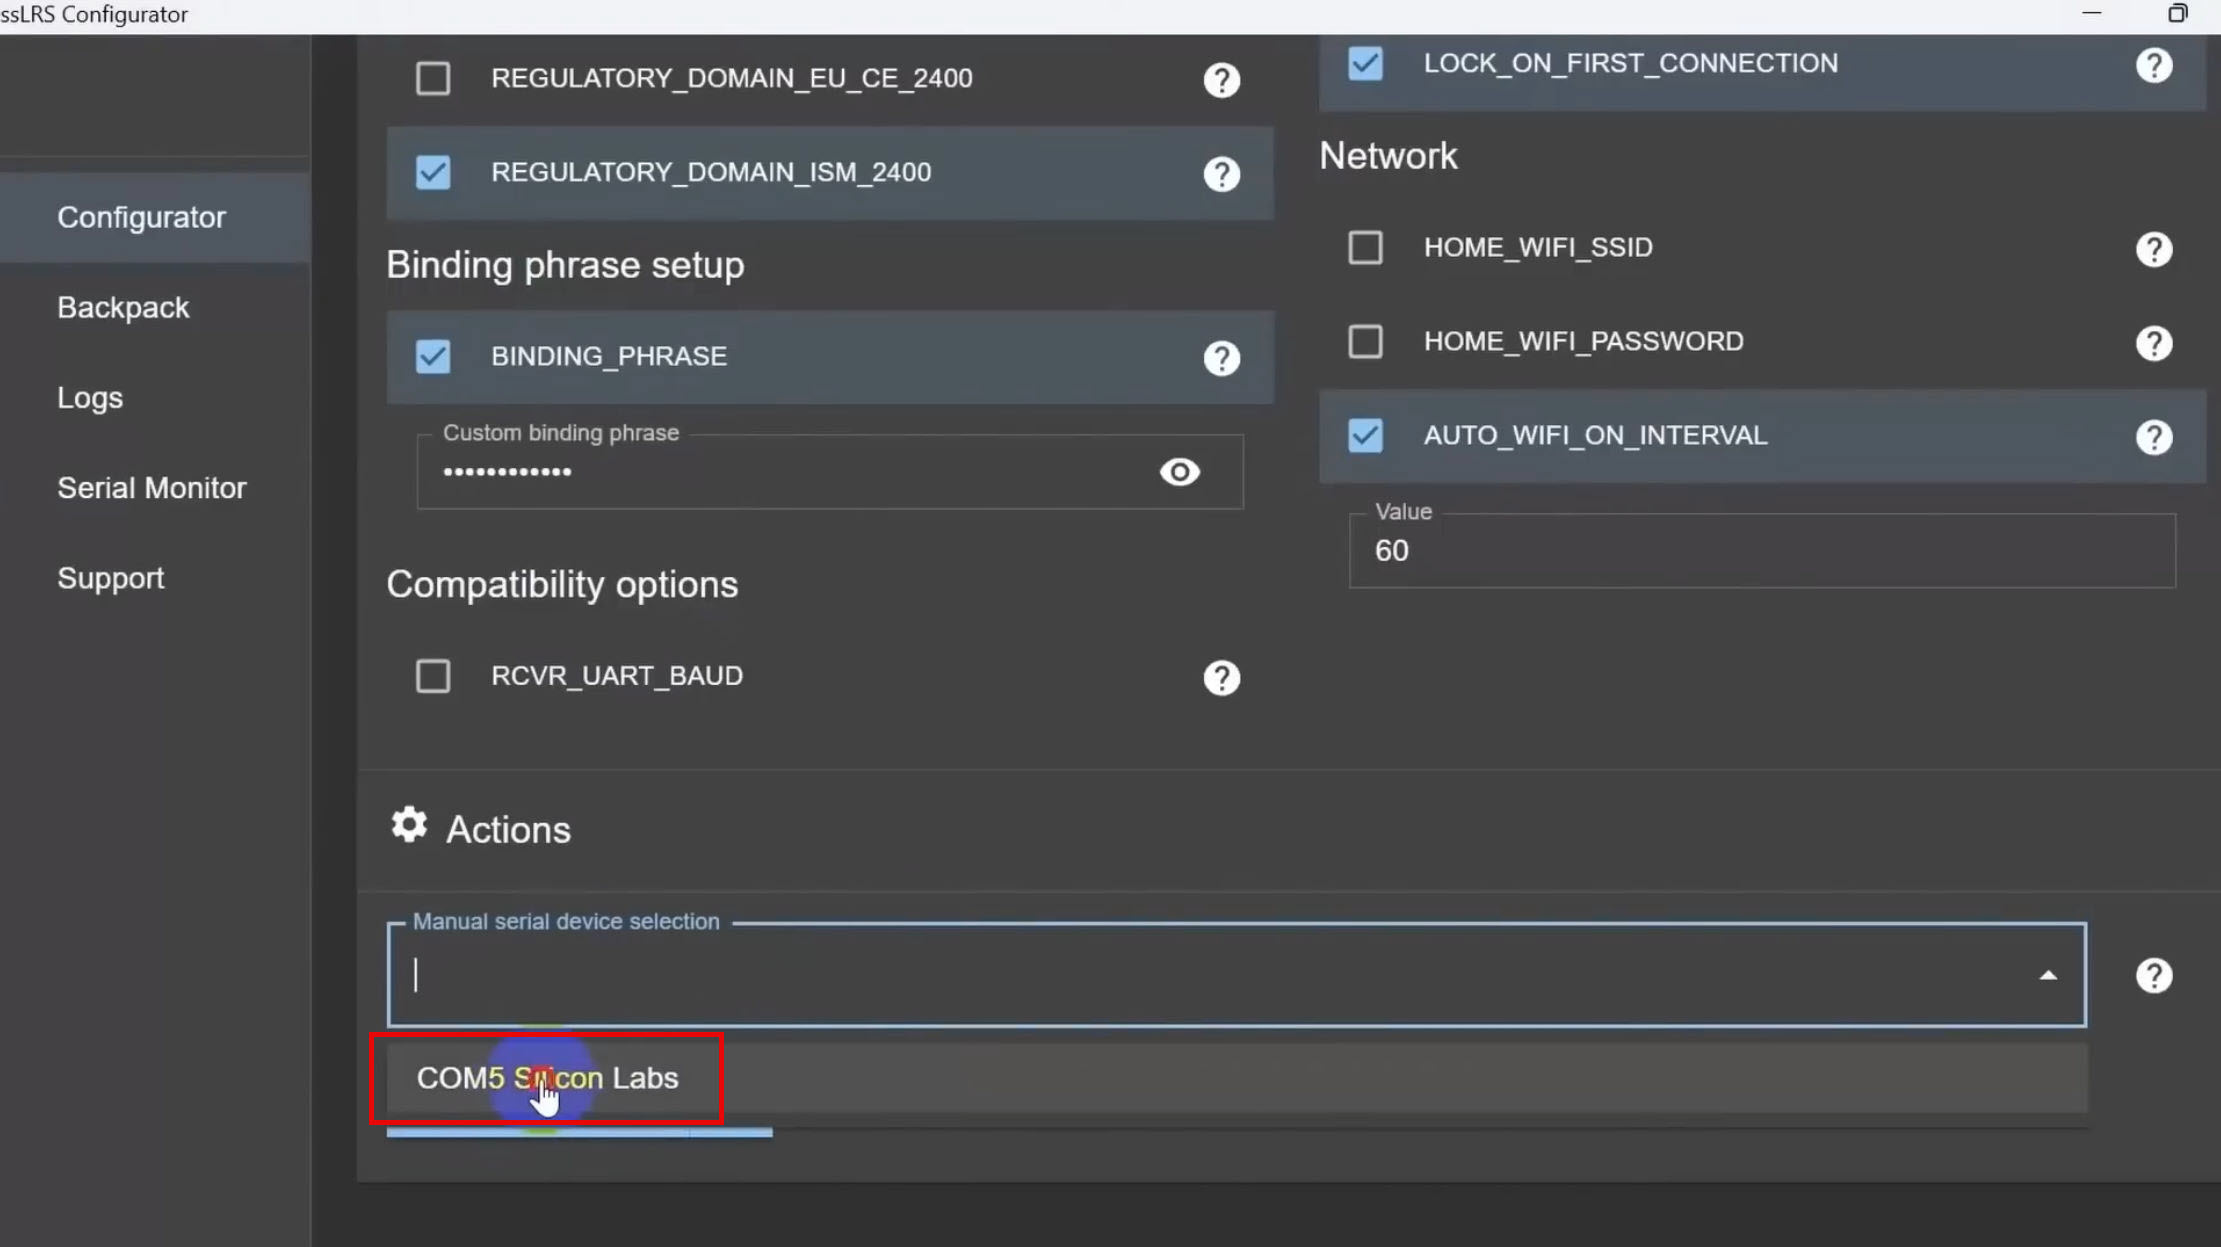Show binding phrase with eye icon
Viewport: 2221px width, 1247px height.
[x=1179, y=472]
